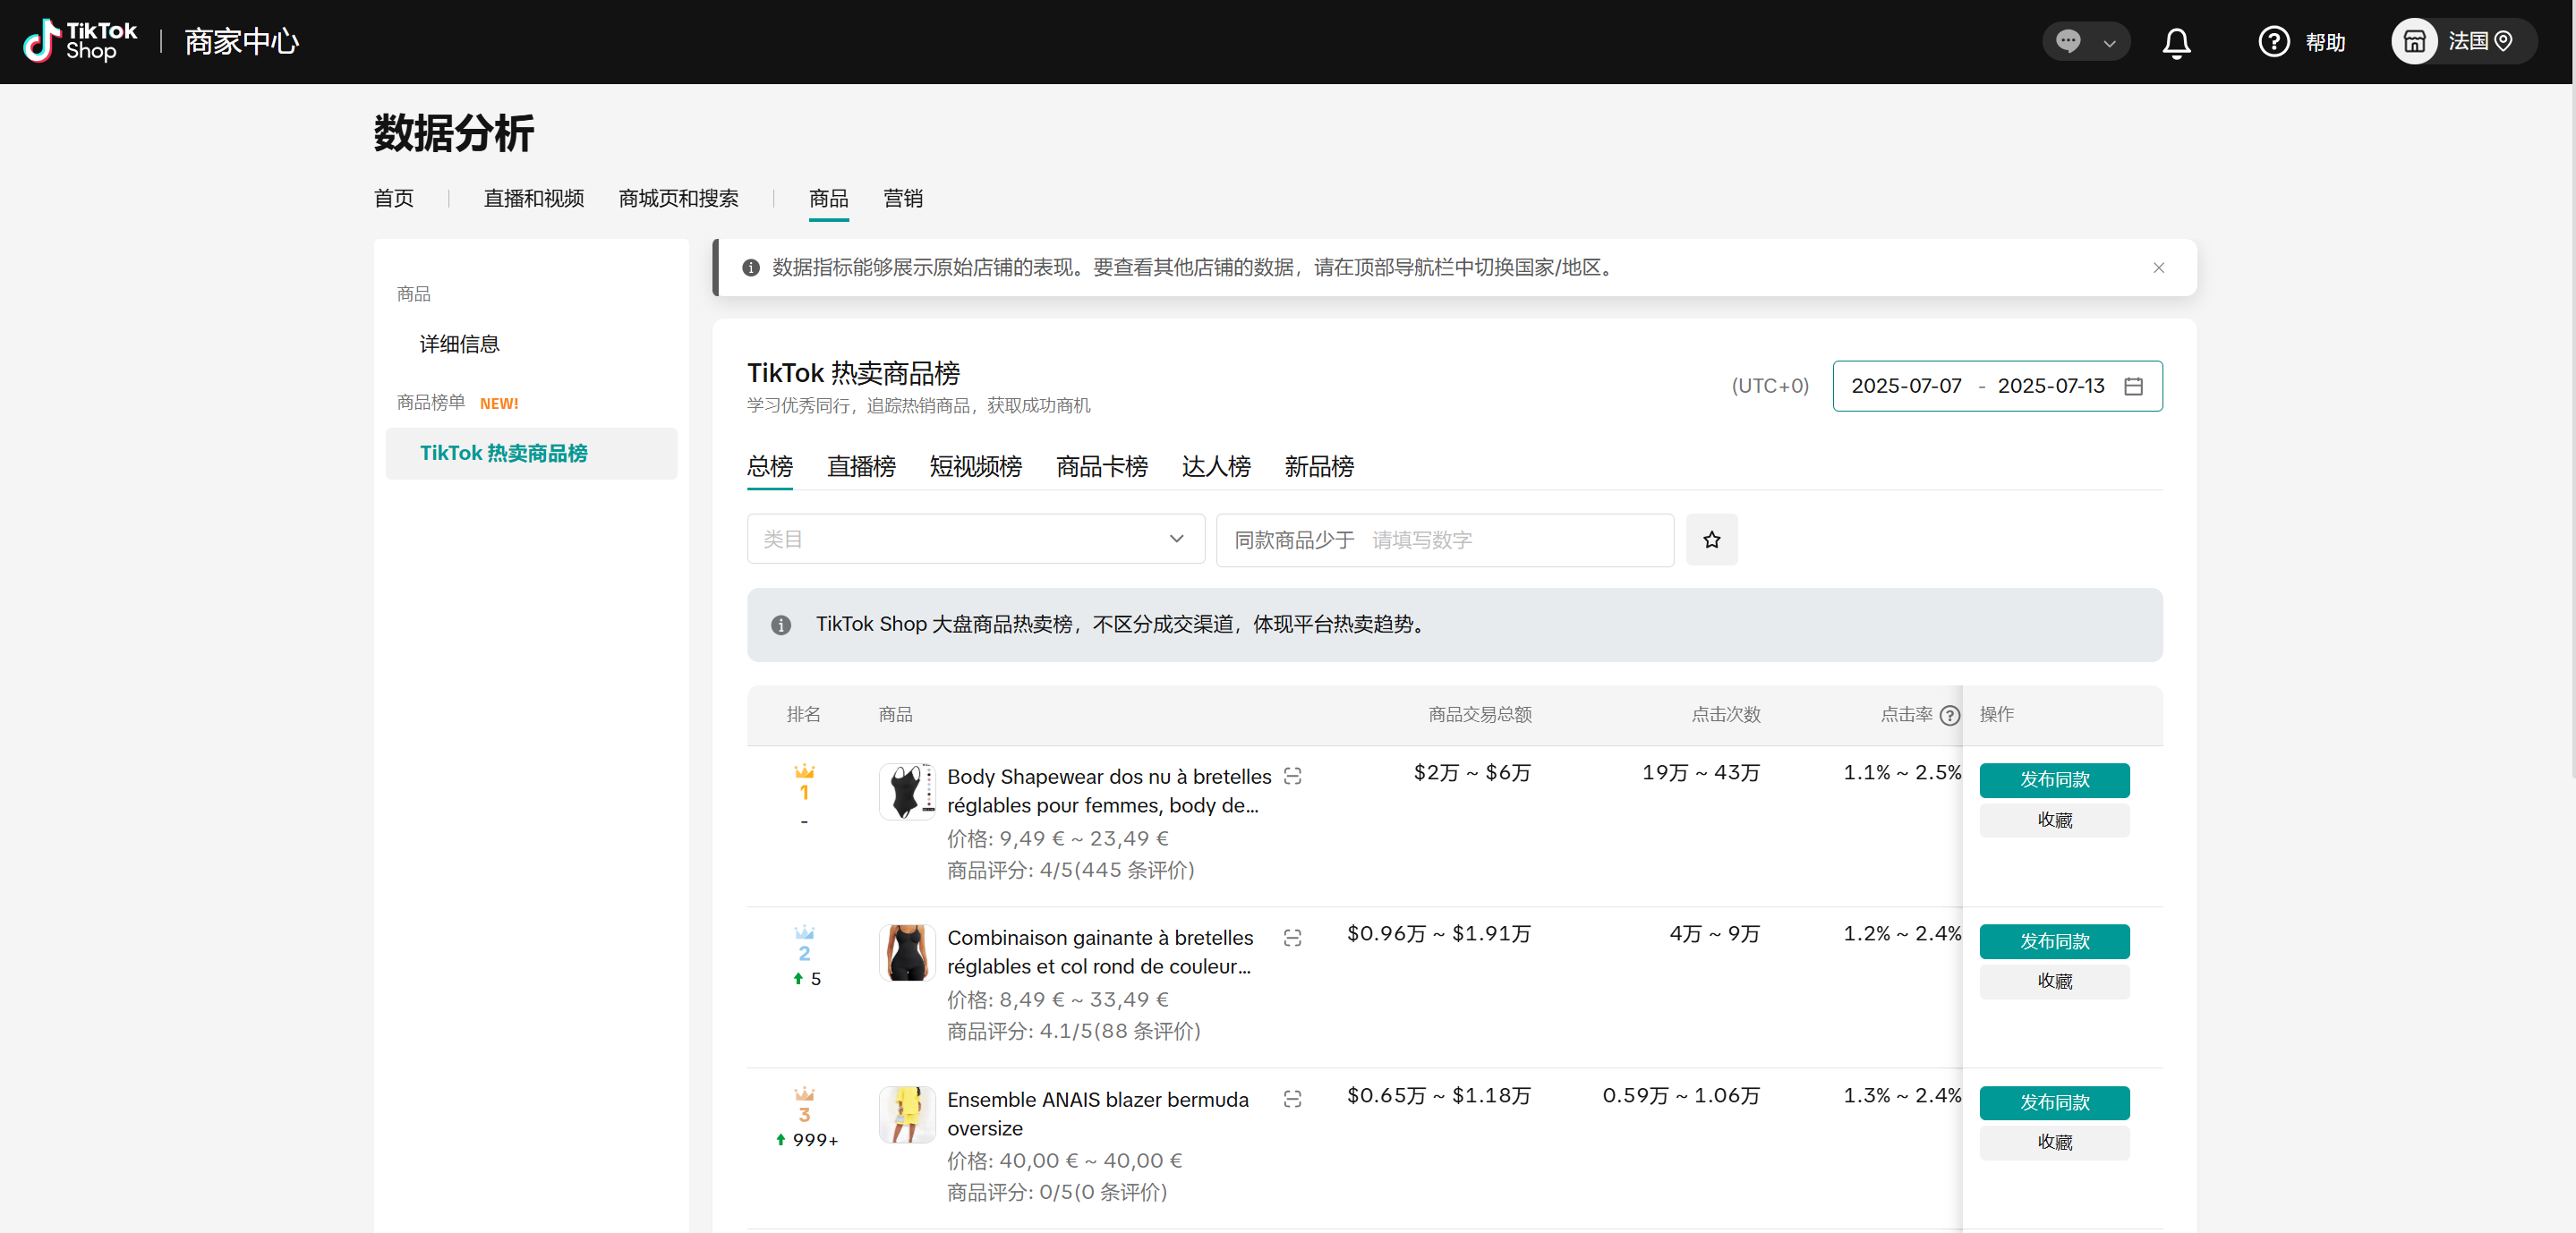Switch to the 直播榜 tab

point(860,467)
